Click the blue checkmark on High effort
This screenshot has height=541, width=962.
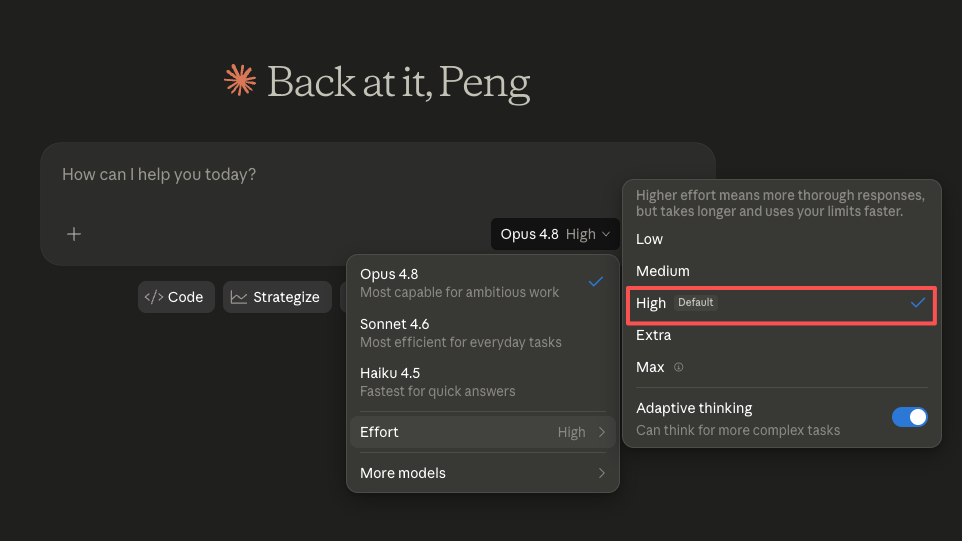point(918,302)
